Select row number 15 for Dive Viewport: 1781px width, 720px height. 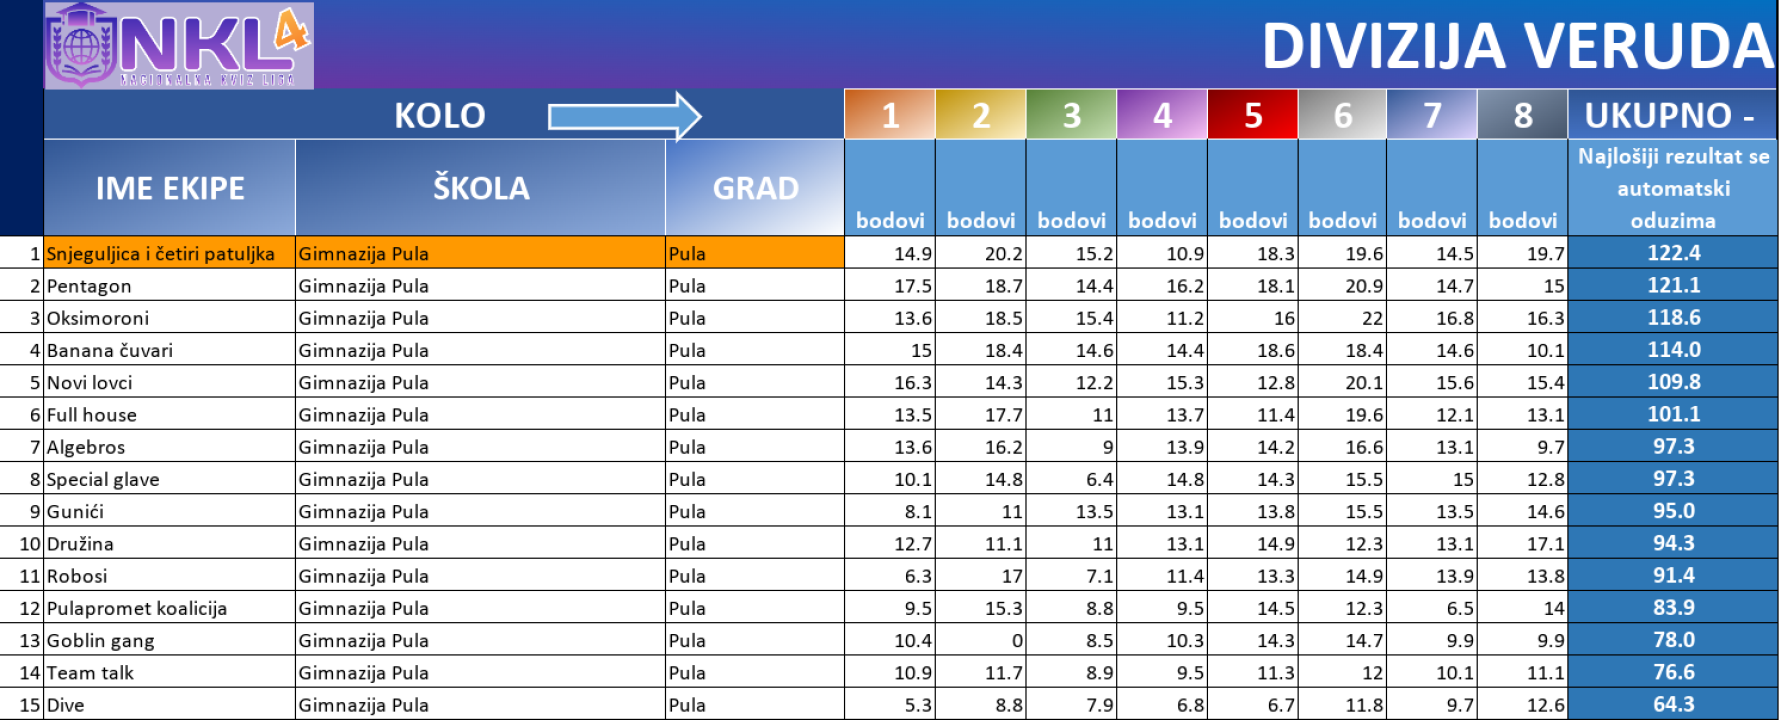[x=30, y=705]
